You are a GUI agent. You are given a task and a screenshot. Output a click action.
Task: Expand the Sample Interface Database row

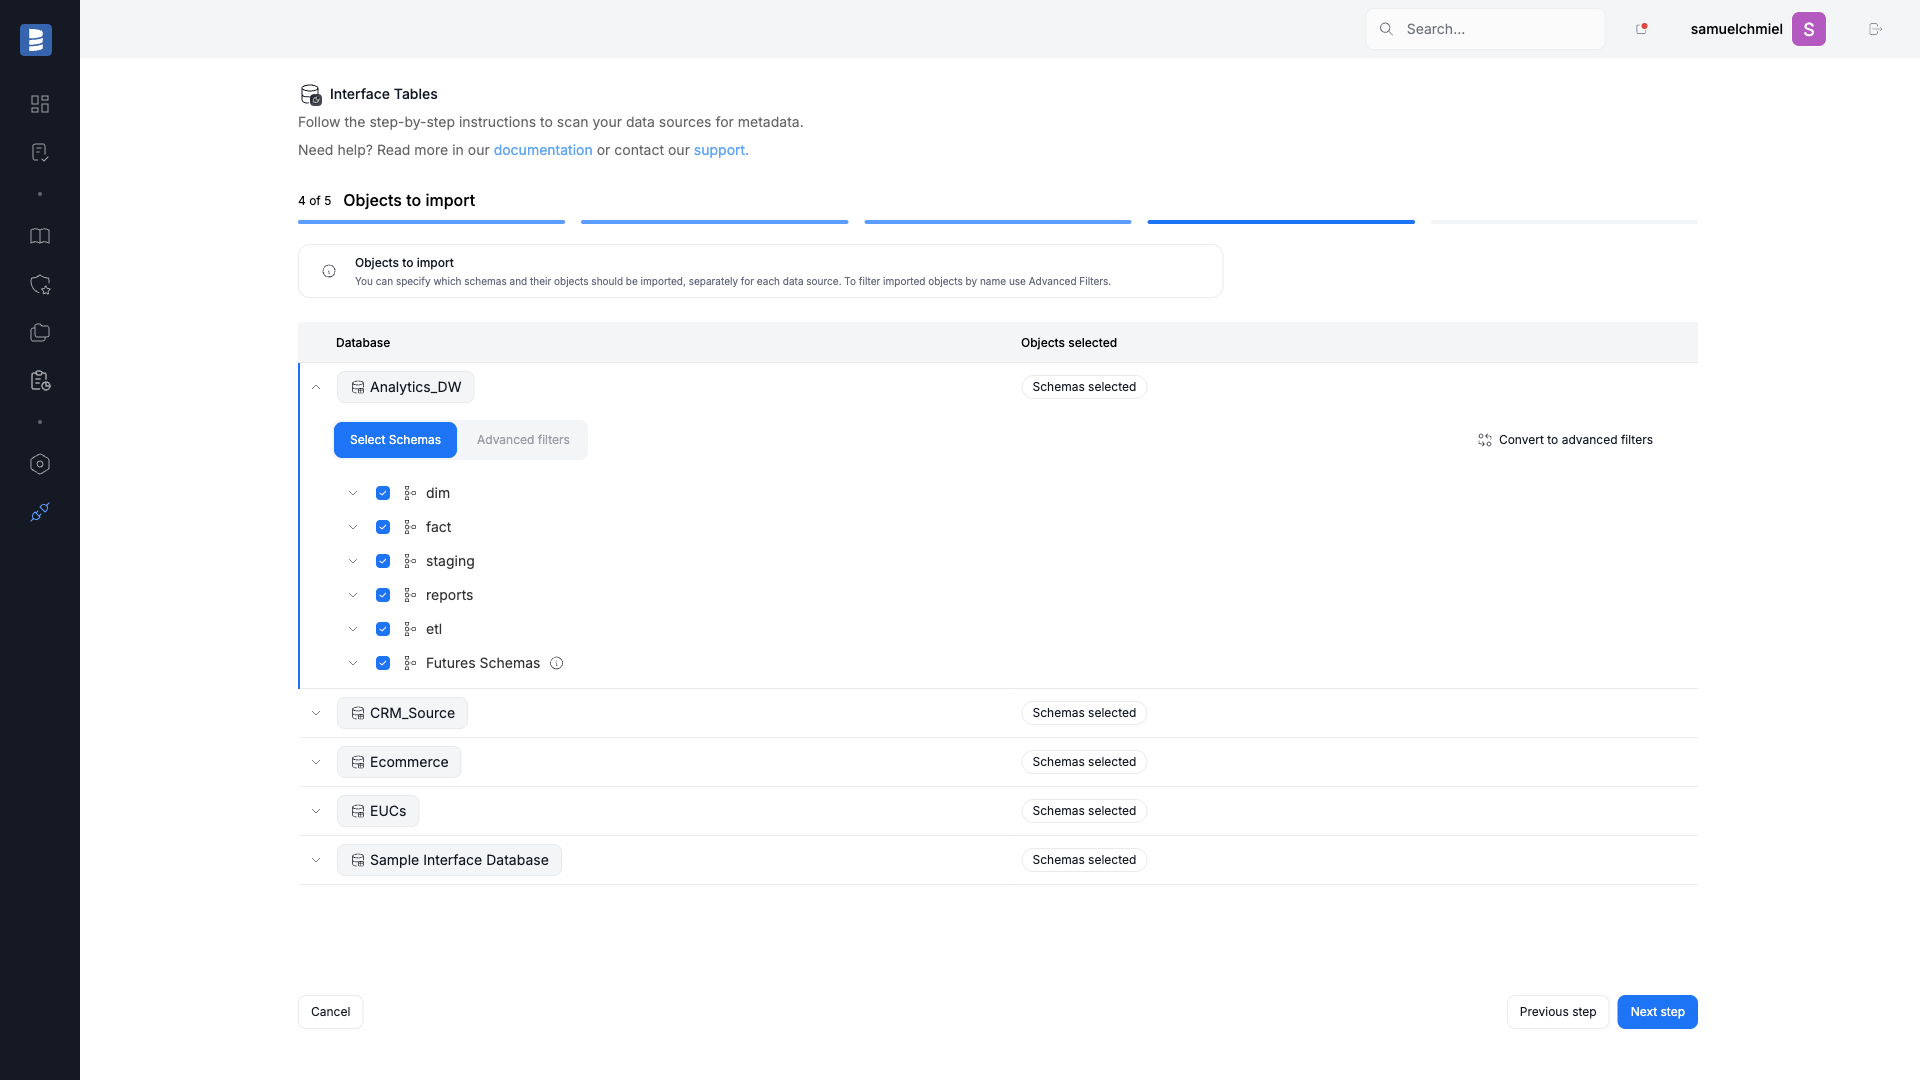point(316,860)
